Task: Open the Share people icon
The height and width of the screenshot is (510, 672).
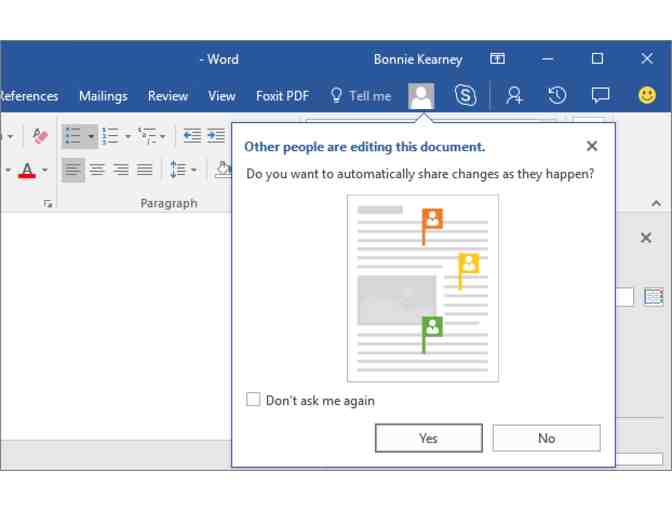Action: pos(514,96)
